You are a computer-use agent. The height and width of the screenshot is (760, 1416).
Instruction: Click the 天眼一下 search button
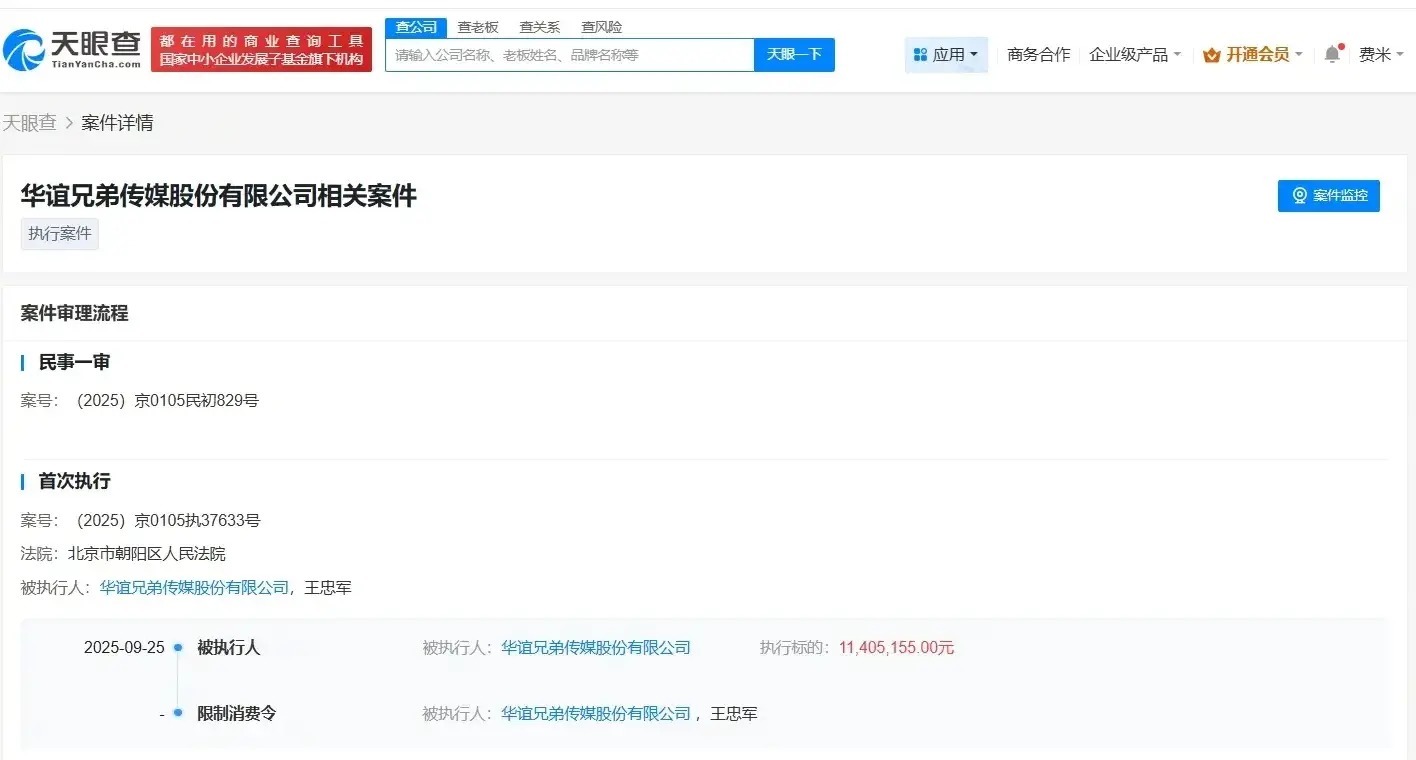(x=794, y=55)
